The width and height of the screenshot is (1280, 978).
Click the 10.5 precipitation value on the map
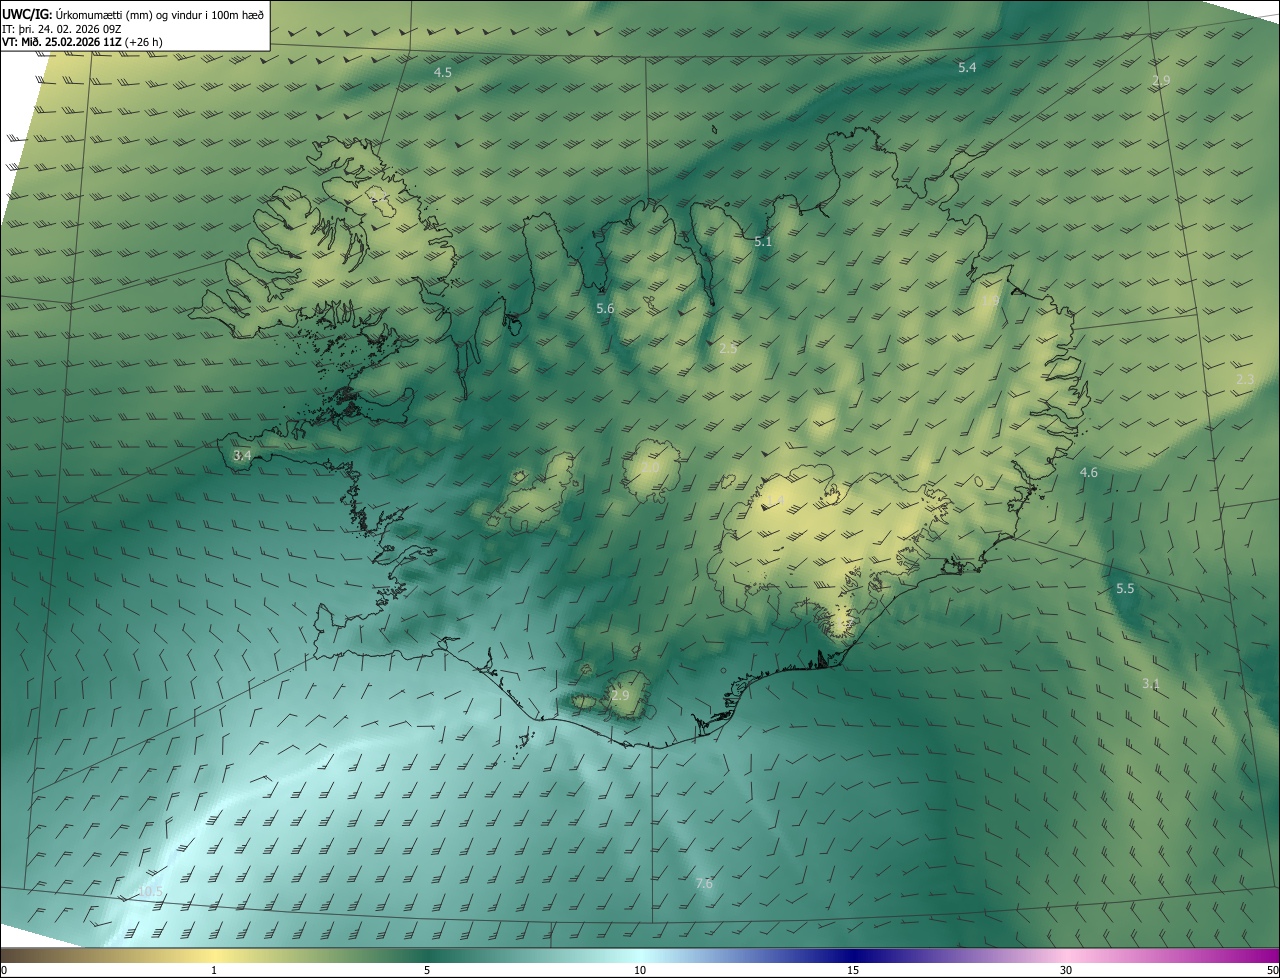150,891
